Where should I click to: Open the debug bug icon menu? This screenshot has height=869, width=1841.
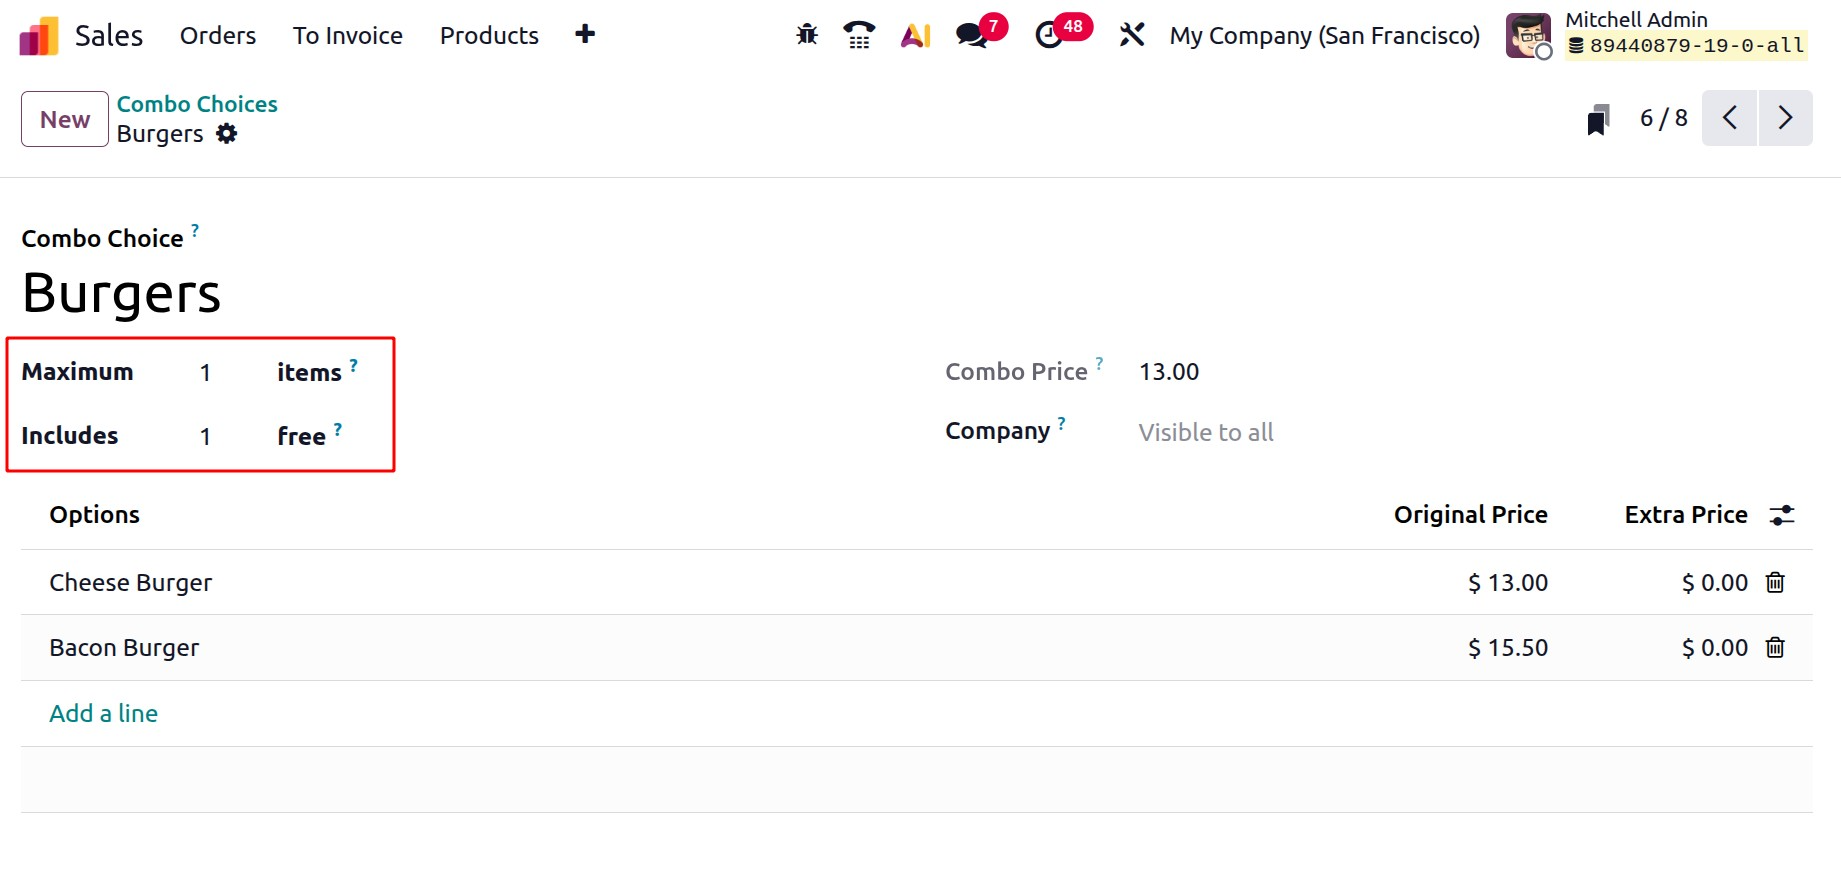[807, 35]
